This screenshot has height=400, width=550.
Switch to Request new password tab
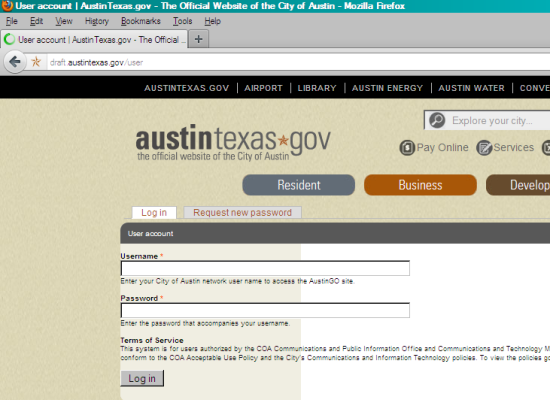click(242, 213)
